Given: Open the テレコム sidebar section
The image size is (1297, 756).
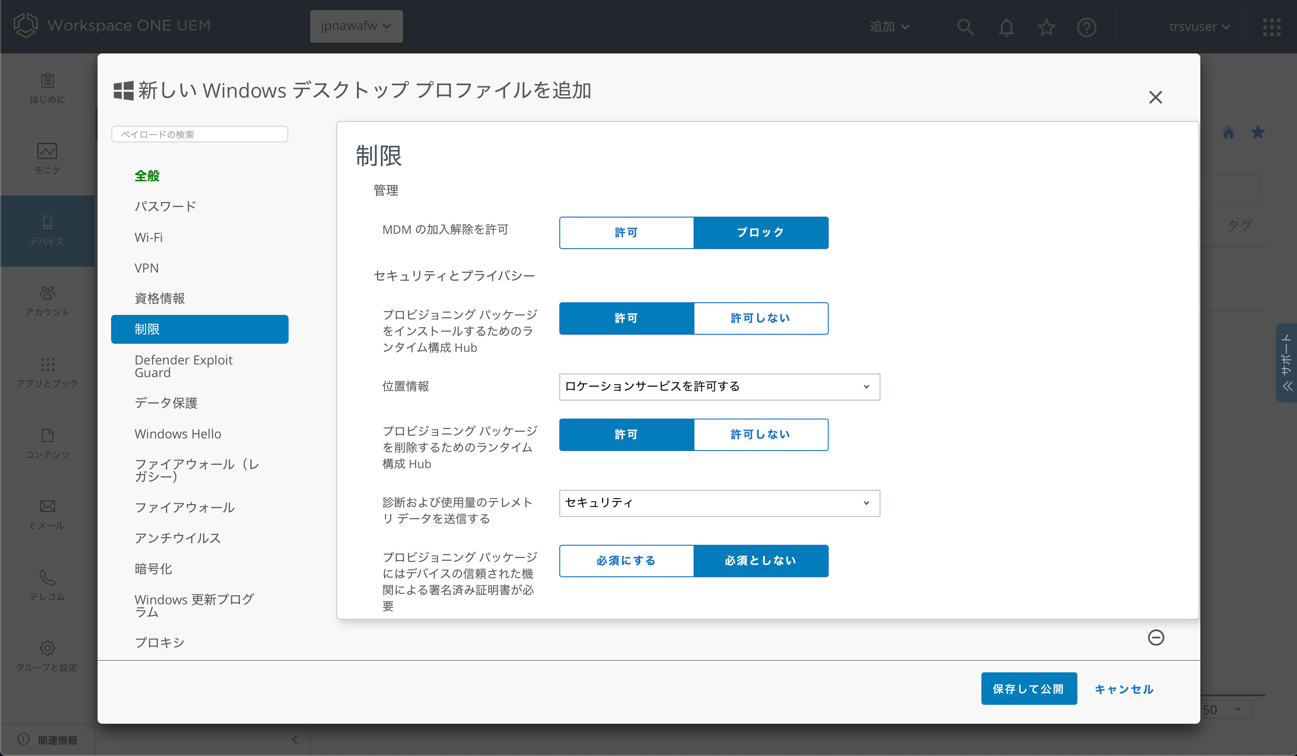Looking at the screenshot, I should pyautogui.click(x=47, y=586).
